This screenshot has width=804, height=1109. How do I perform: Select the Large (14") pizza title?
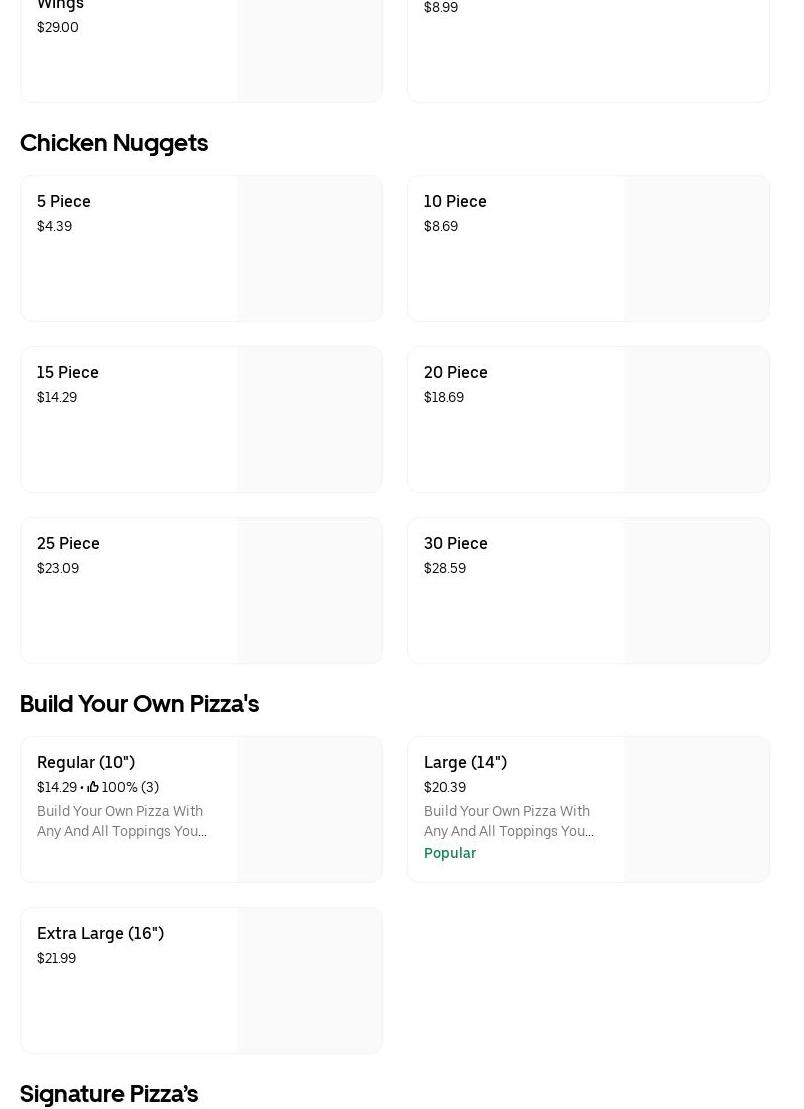pos(465,762)
